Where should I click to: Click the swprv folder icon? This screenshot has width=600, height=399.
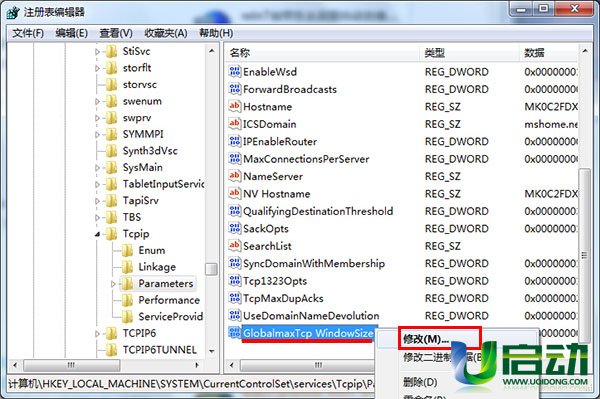(x=111, y=118)
